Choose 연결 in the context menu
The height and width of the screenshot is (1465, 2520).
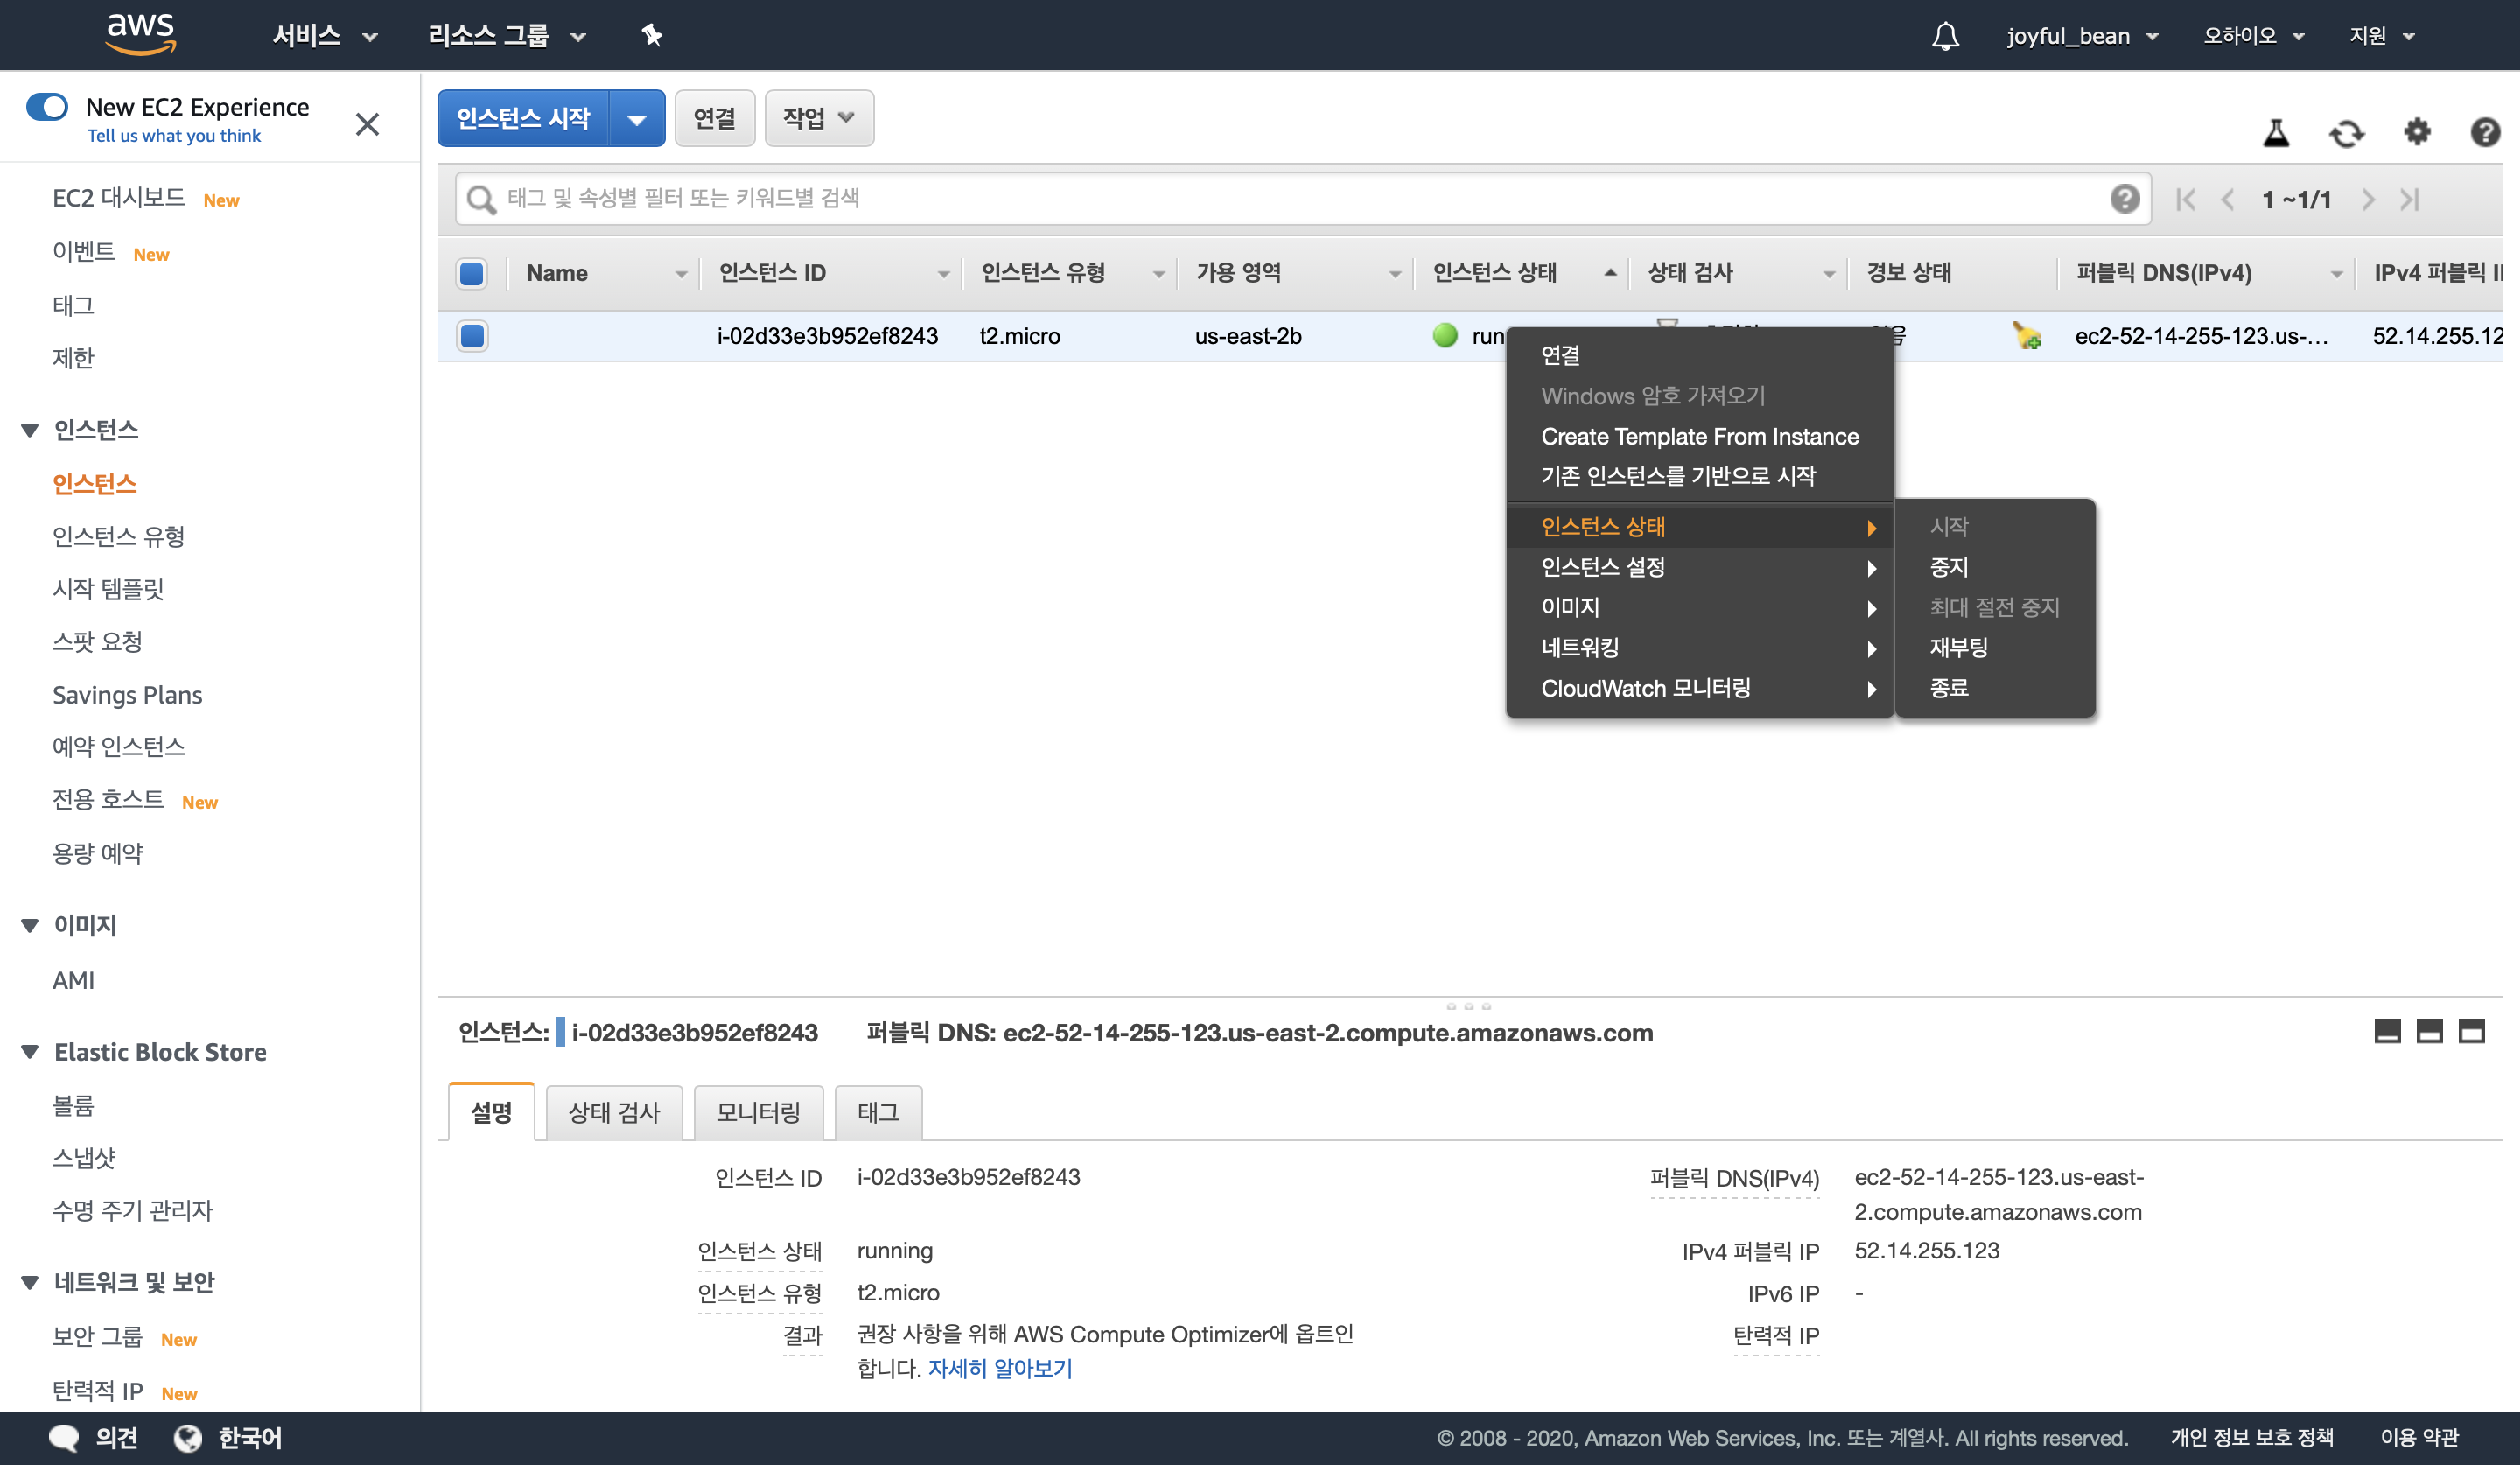point(1700,355)
